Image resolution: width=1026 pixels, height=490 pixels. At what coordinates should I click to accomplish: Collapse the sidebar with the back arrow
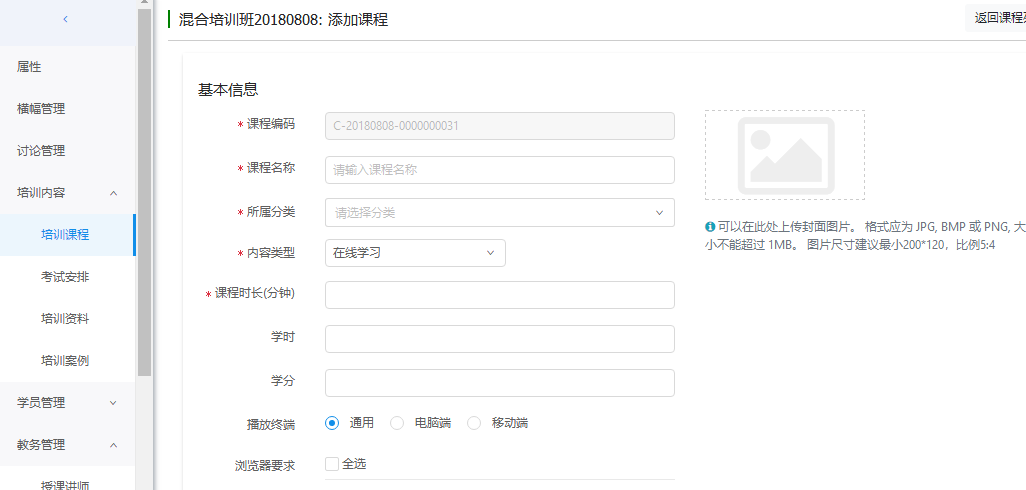(x=66, y=19)
